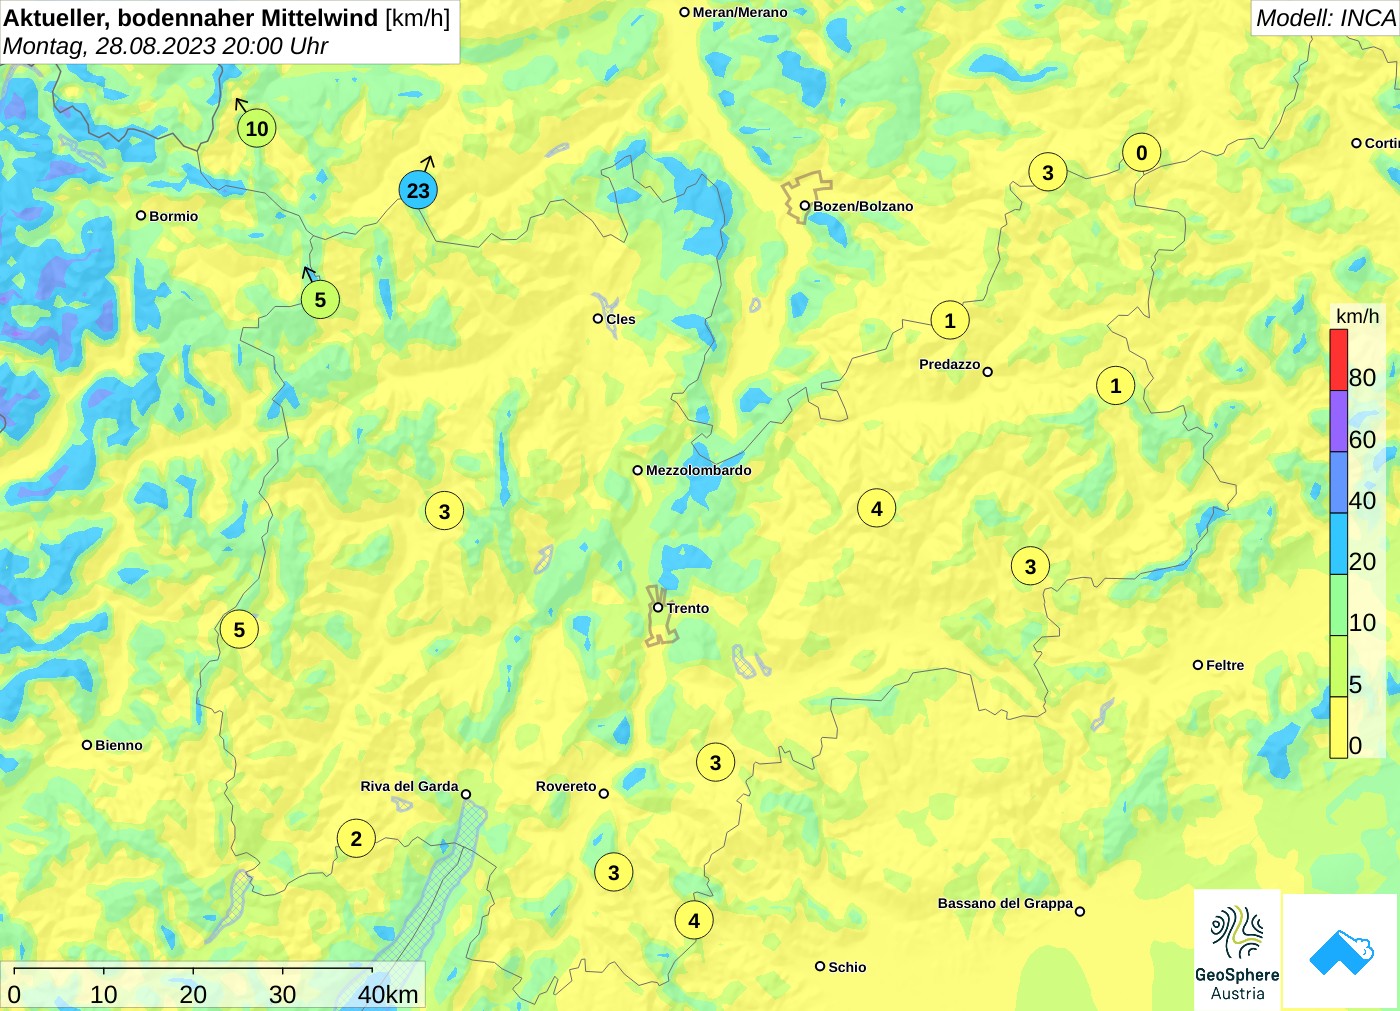This screenshot has width=1400, height=1011.
Task: Click the Predazzo town label
Action: [950, 364]
